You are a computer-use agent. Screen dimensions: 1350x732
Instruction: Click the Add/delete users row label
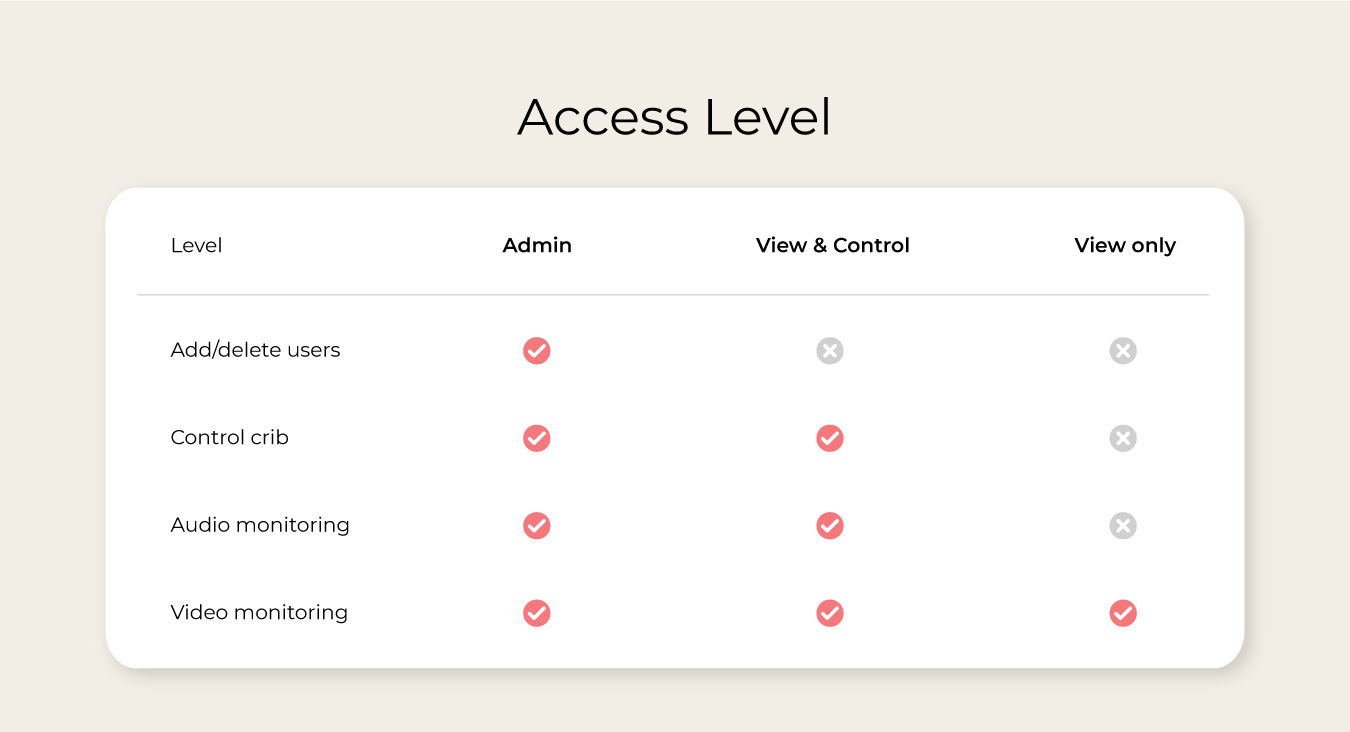point(256,350)
